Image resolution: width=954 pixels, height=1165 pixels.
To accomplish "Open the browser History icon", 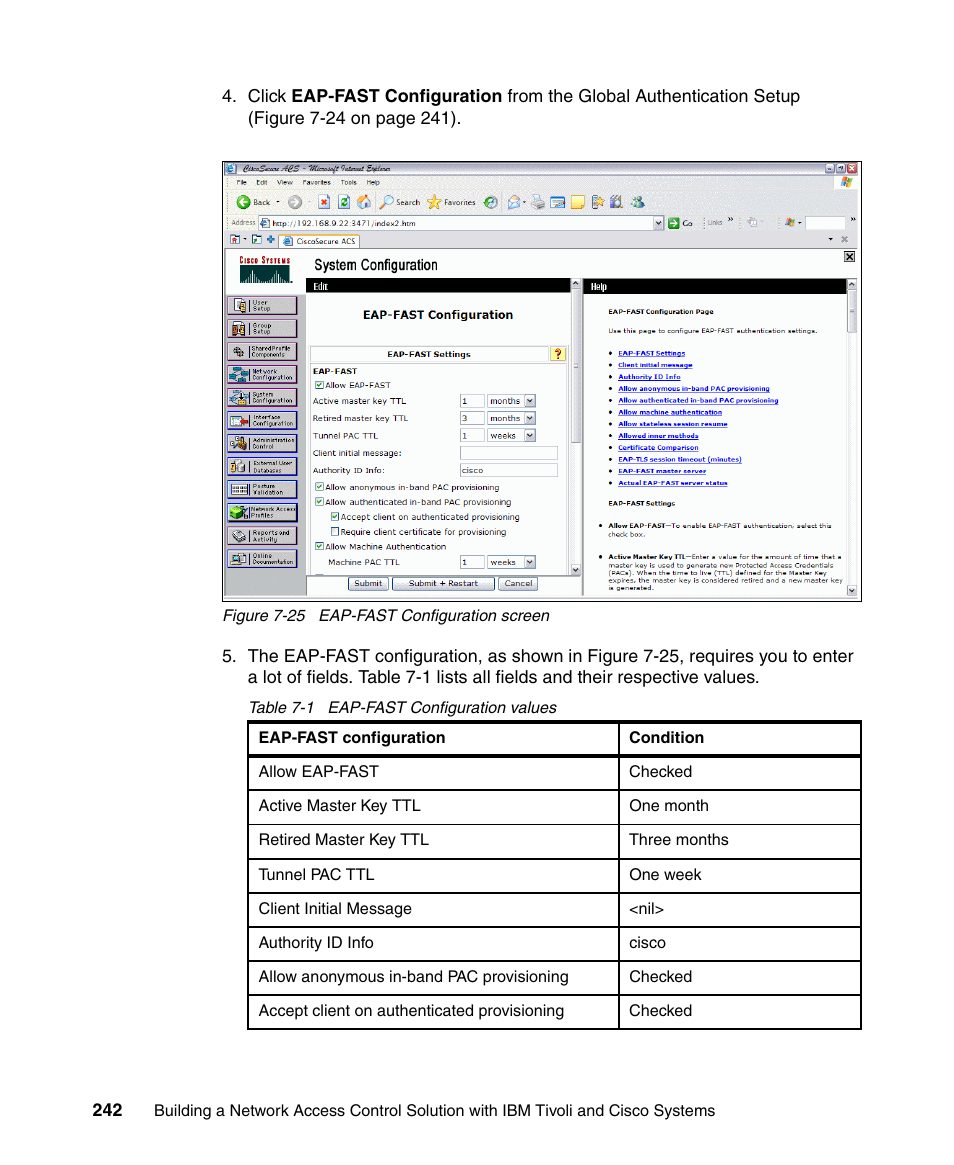I will (490, 202).
